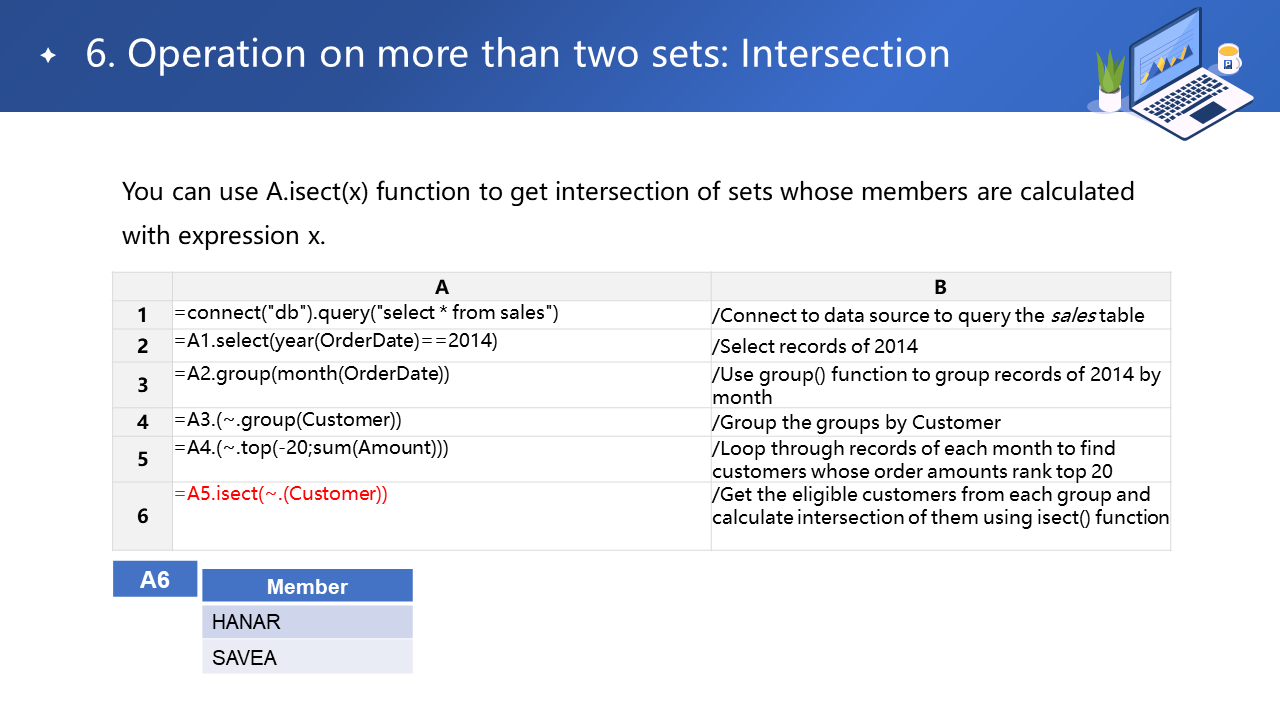Select the A4 top(-20) expression cell
Screen dimensions: 1280x720
[441, 458]
